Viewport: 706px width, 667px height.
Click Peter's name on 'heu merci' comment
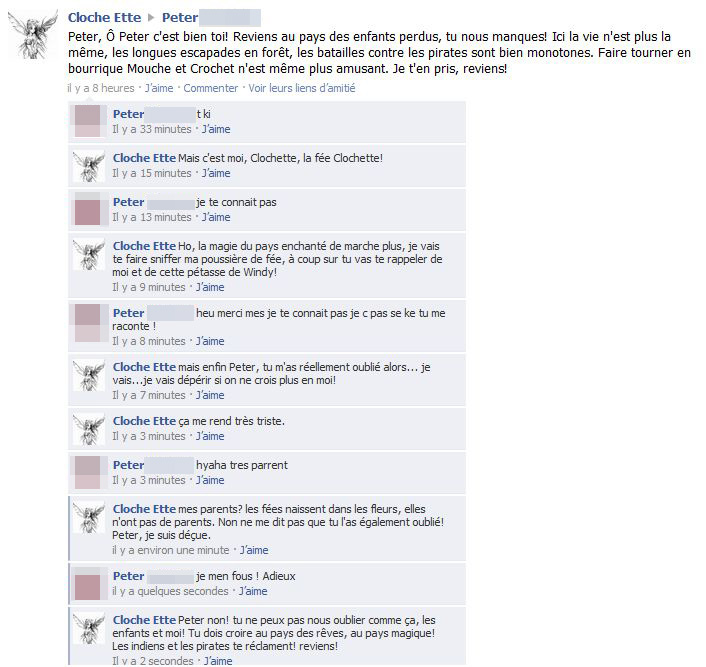pyautogui.click(x=128, y=313)
